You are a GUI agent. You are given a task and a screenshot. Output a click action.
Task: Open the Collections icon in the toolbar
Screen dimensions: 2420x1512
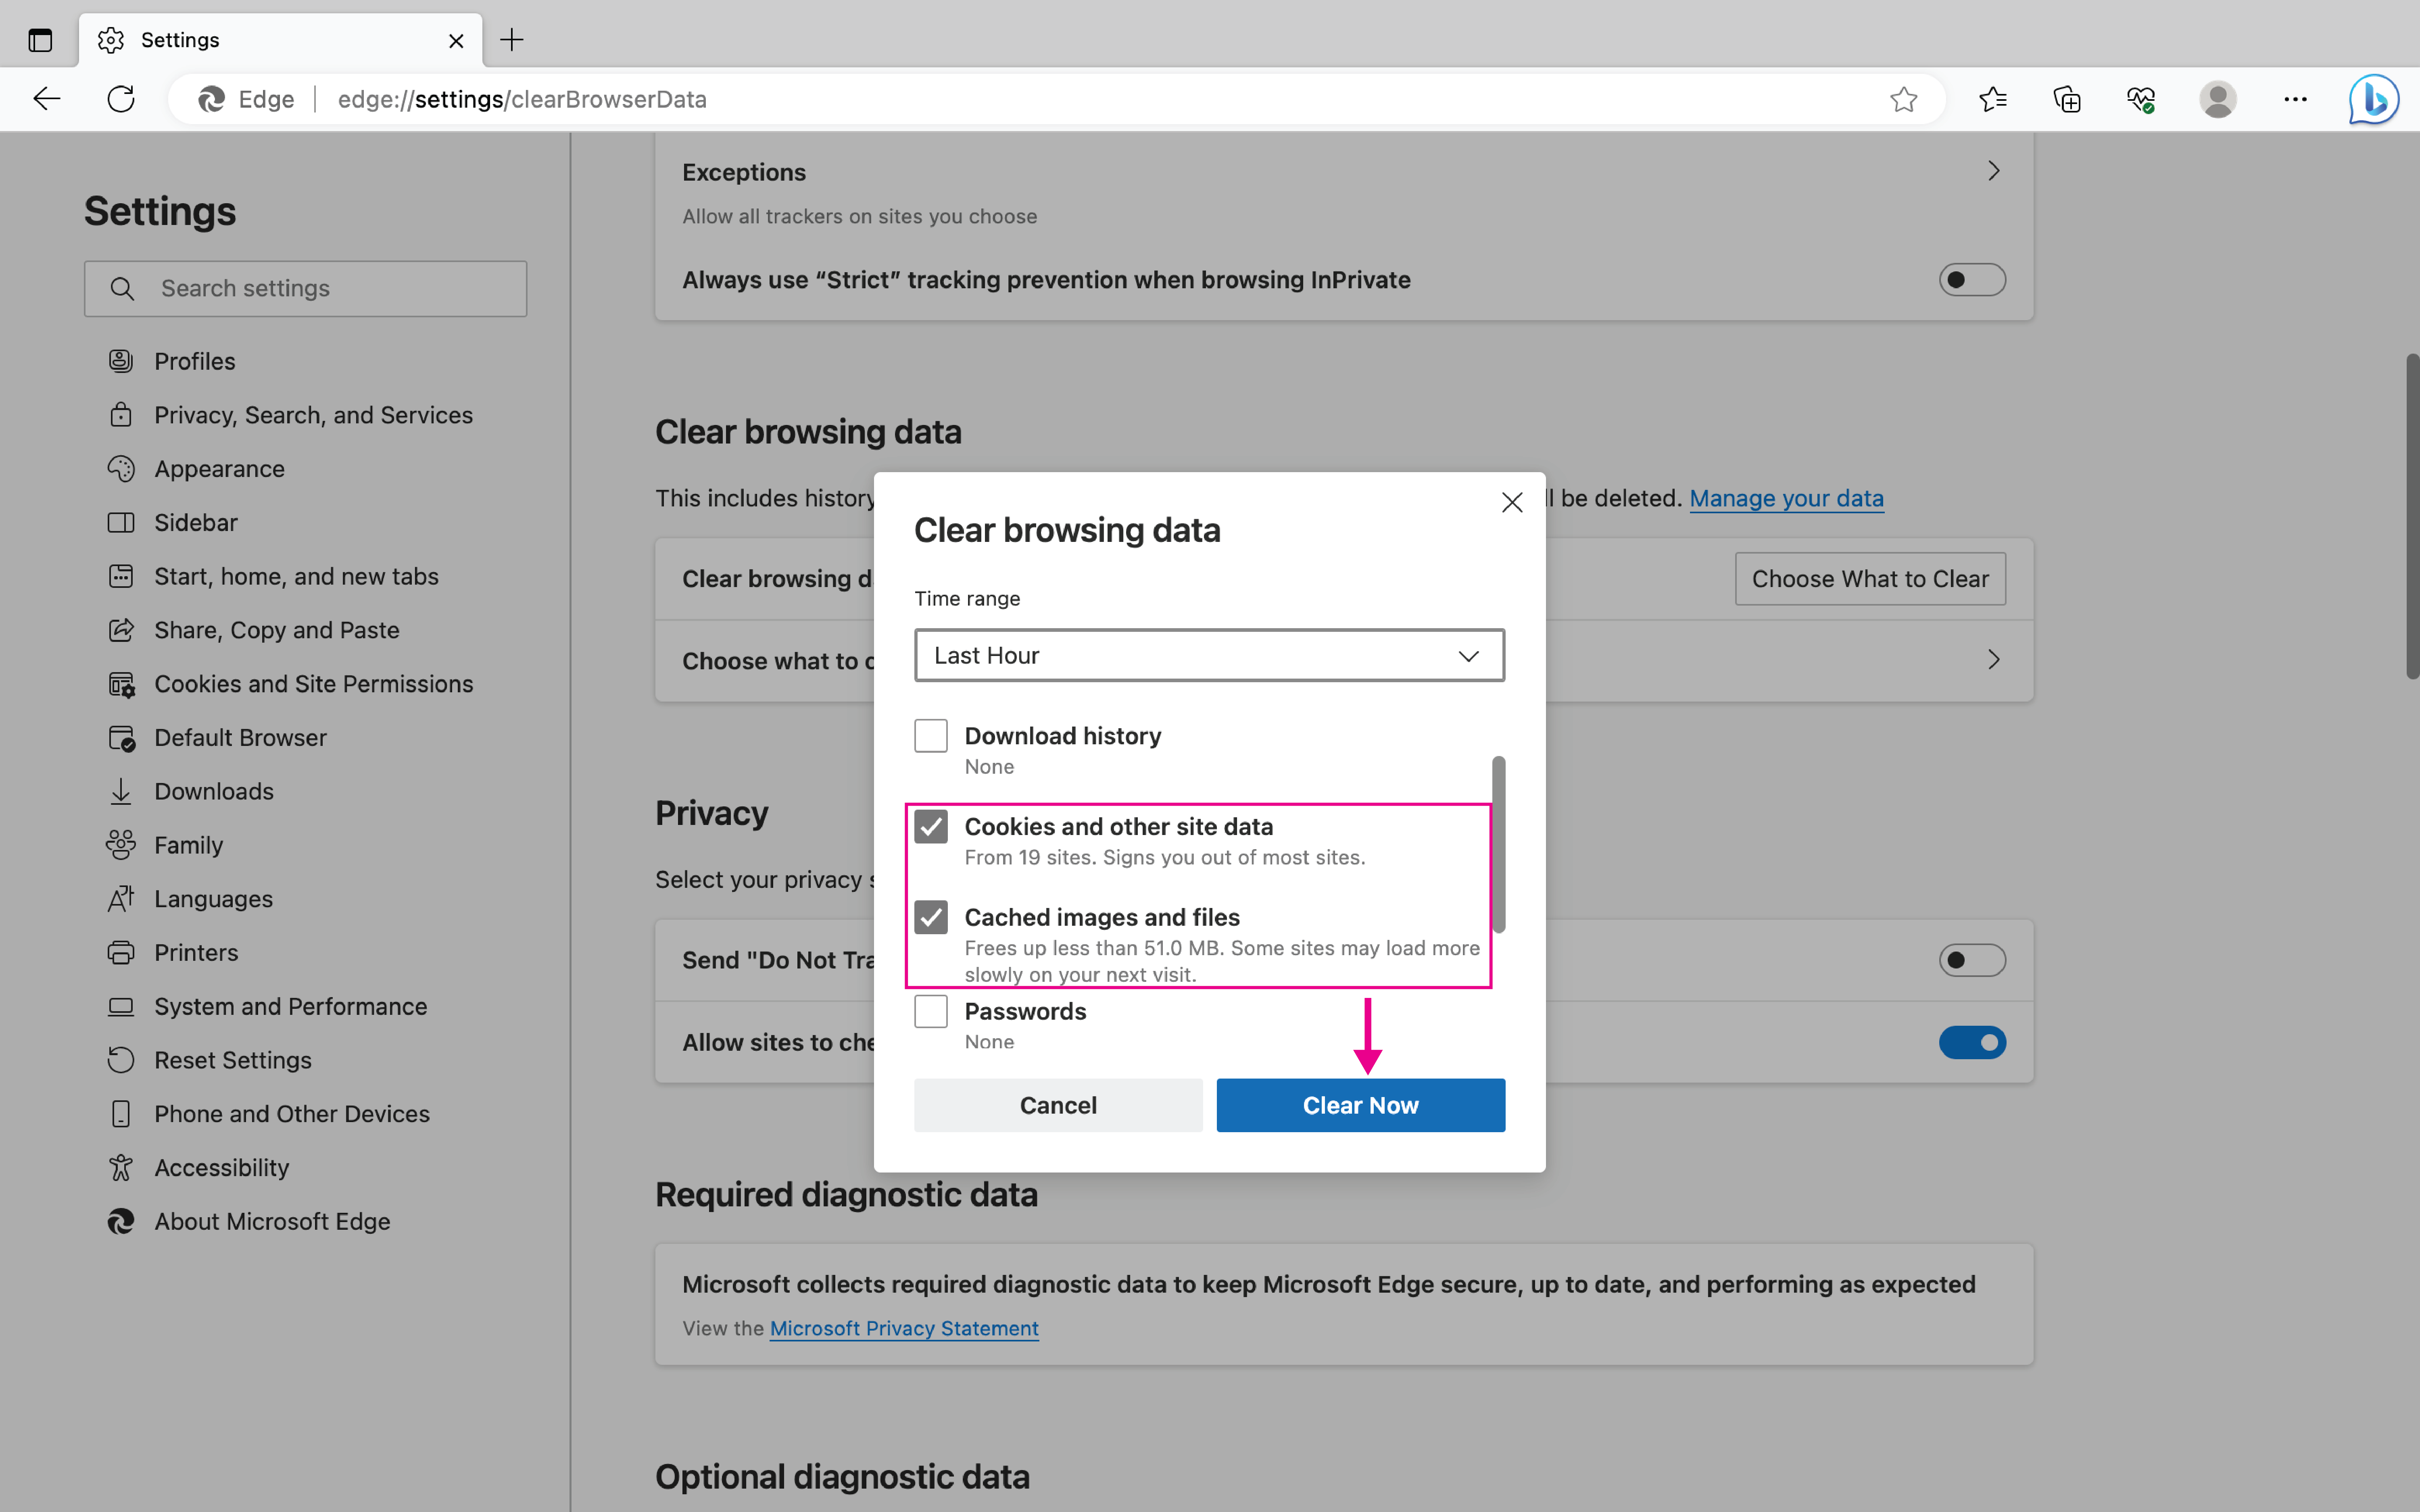(x=2067, y=99)
